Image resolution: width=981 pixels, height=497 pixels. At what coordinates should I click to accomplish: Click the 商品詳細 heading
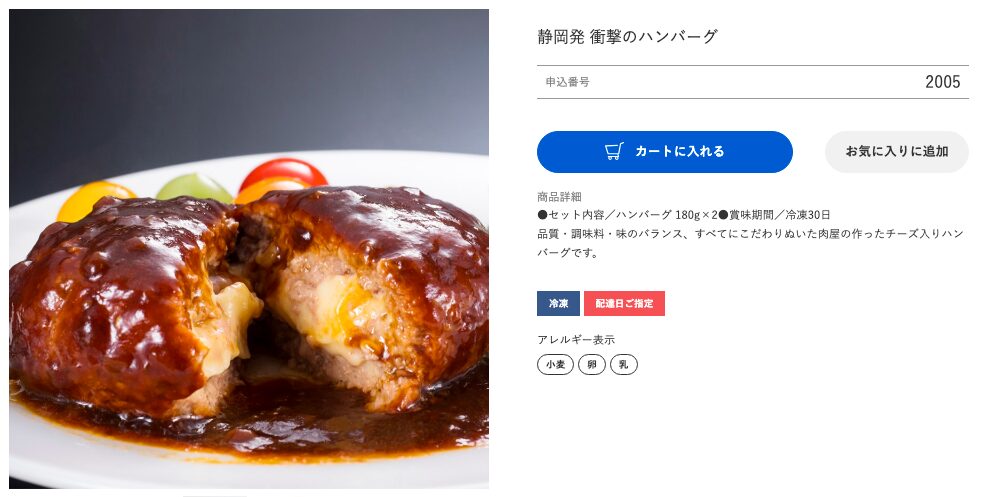[x=559, y=197]
